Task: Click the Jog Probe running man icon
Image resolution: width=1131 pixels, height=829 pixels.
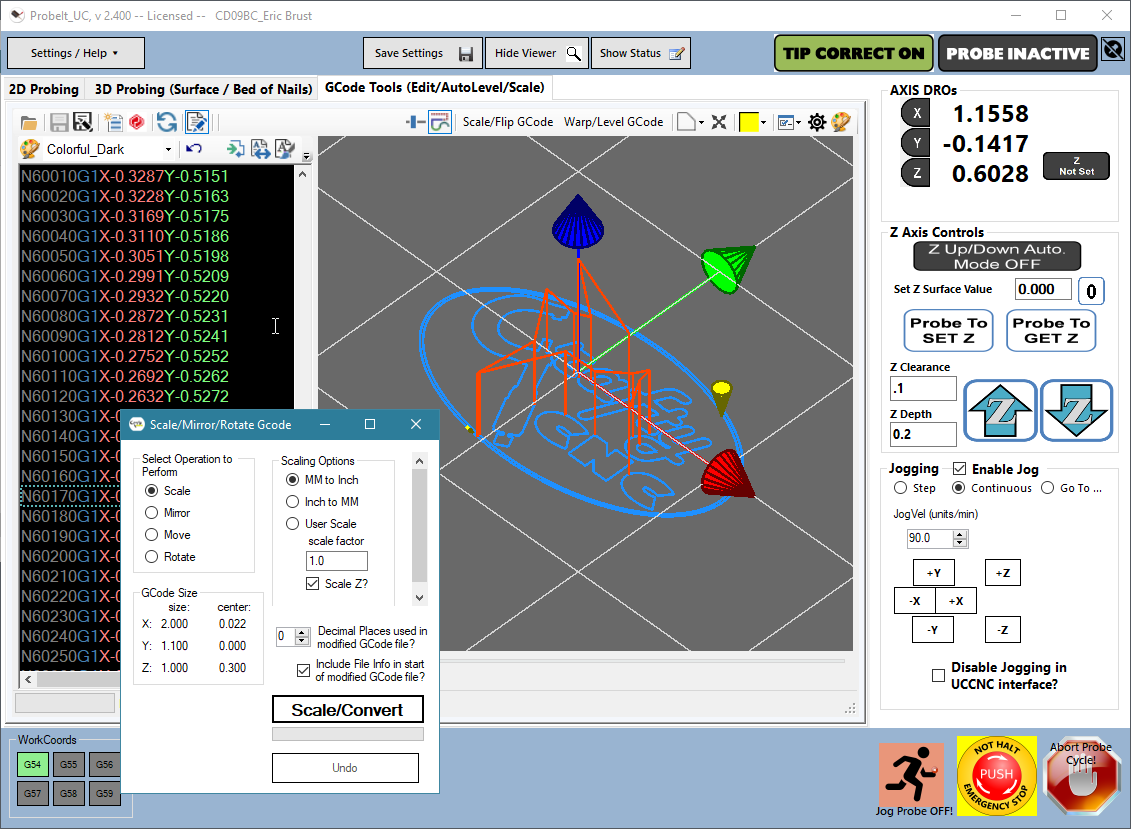Action: [x=912, y=774]
